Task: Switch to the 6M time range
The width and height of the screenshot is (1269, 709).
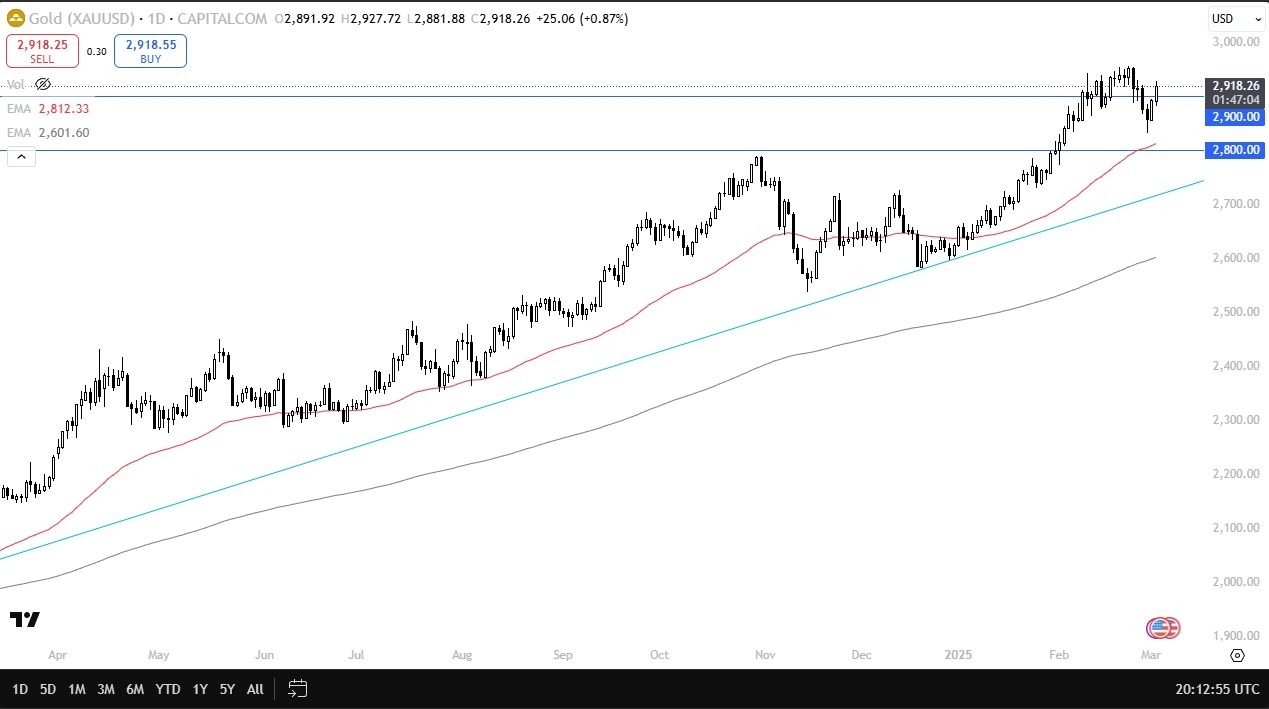Action: (135, 688)
